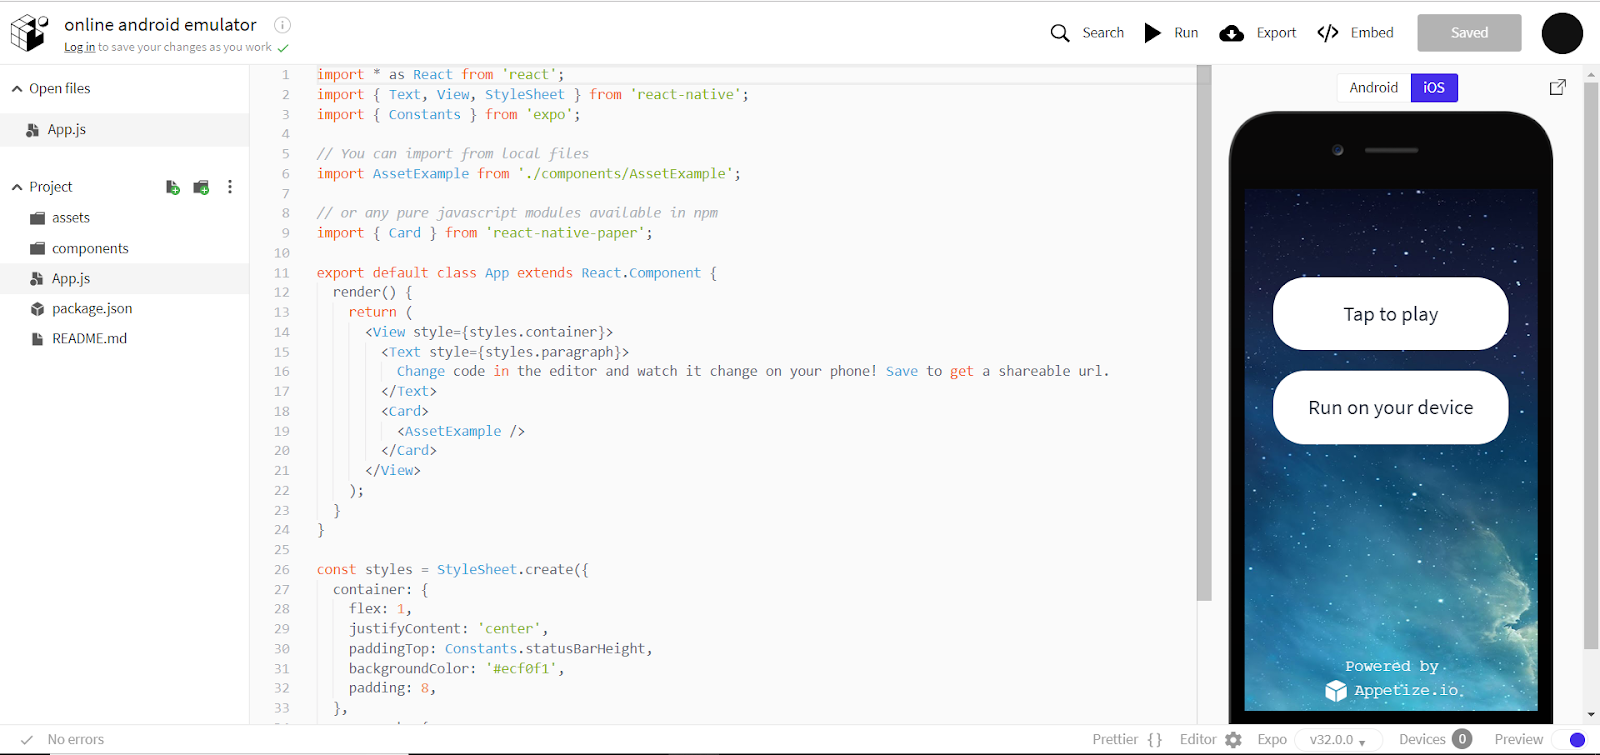Click the 'react-native-paper' string in code

coord(565,233)
